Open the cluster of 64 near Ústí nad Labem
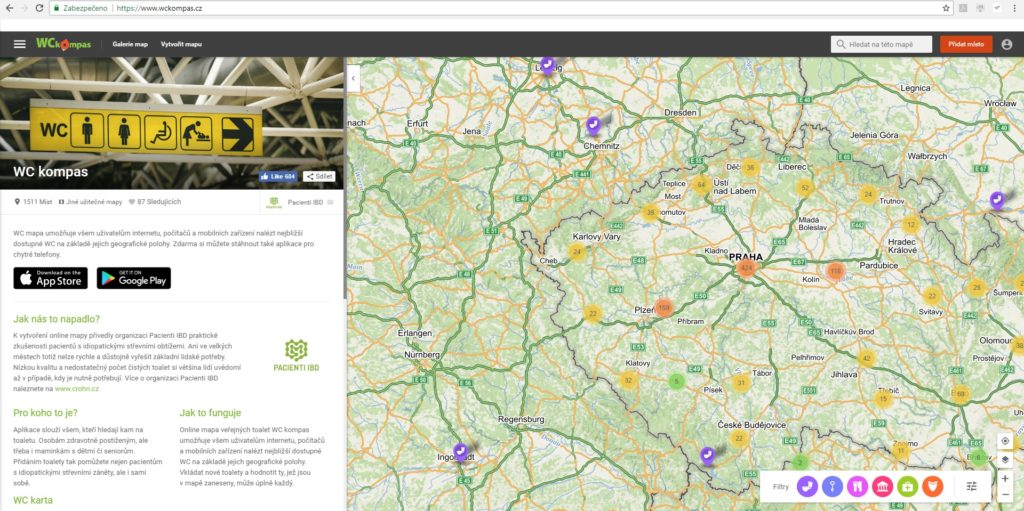This screenshot has width=1024, height=511. click(x=701, y=184)
